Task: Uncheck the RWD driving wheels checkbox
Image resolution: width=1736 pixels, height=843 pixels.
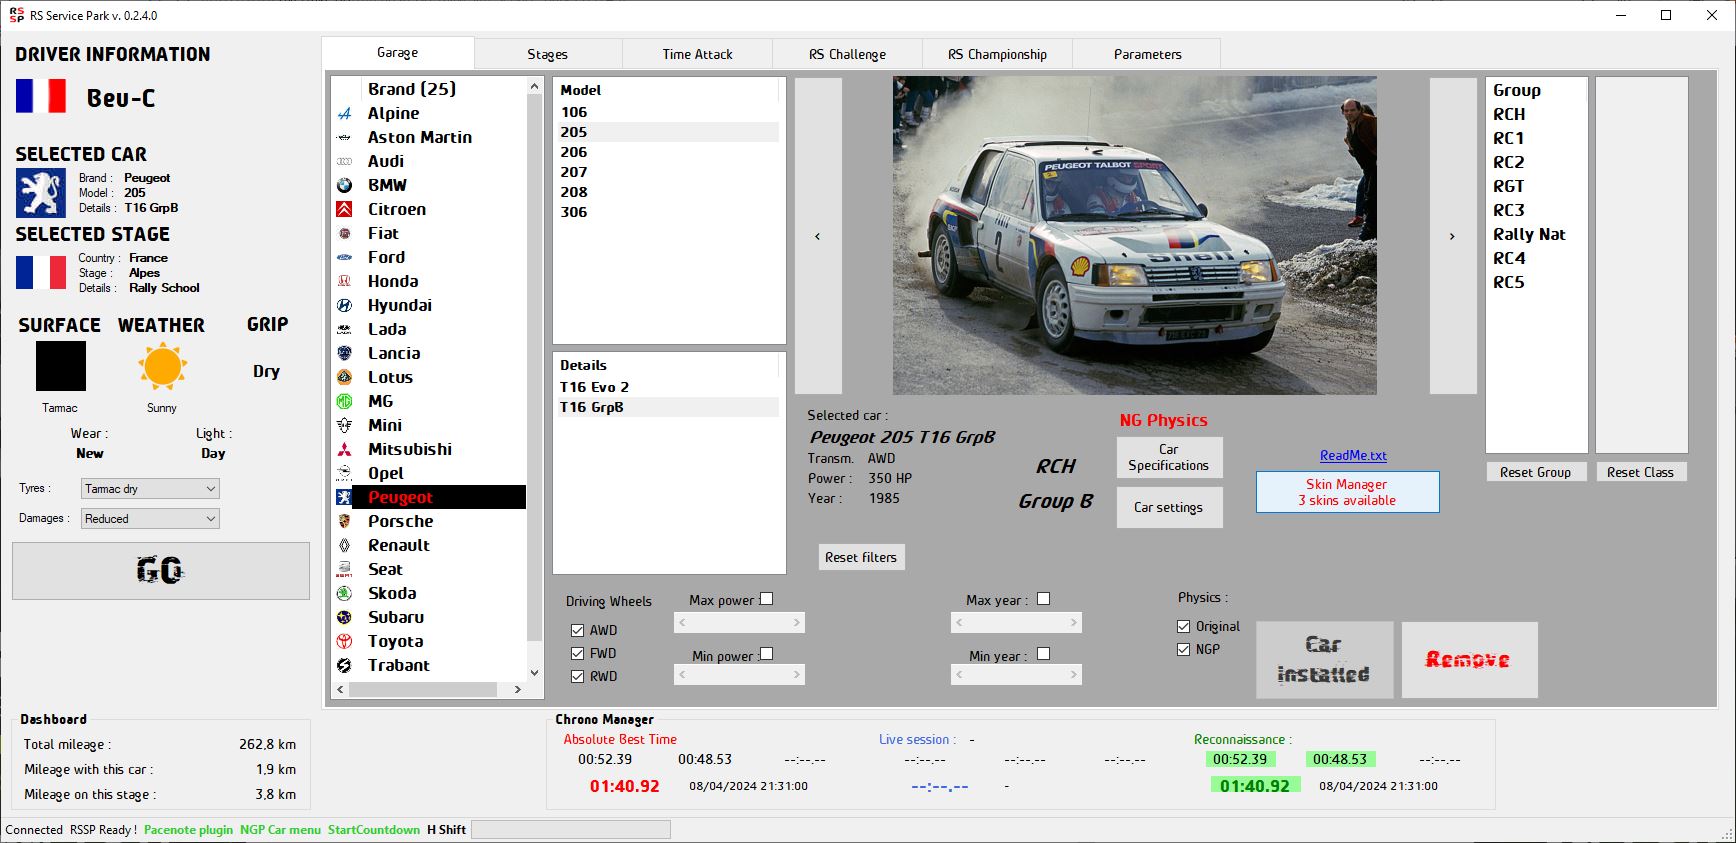Action: (x=577, y=676)
